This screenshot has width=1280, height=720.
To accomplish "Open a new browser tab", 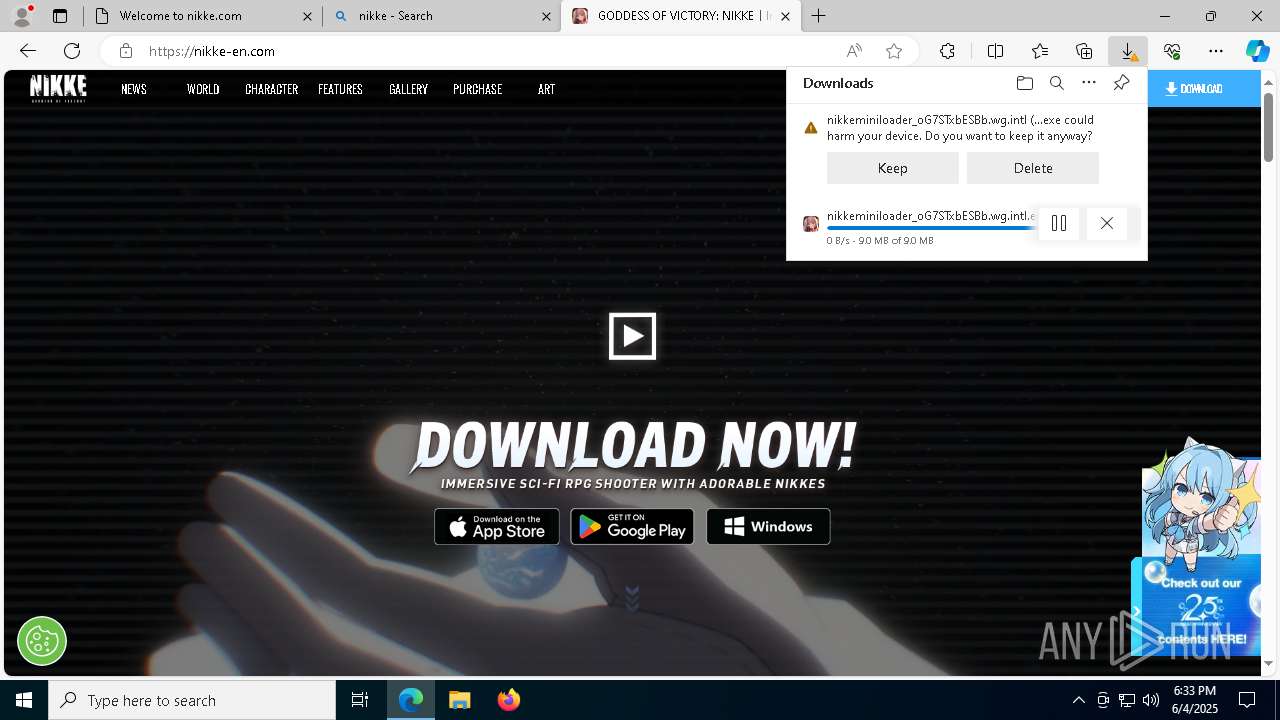I will coord(819,16).
